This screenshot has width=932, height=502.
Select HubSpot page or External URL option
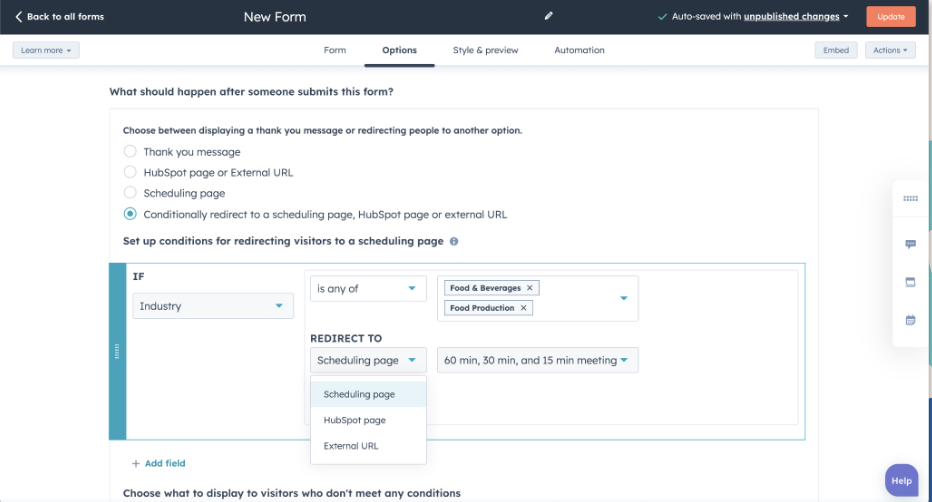[130, 172]
